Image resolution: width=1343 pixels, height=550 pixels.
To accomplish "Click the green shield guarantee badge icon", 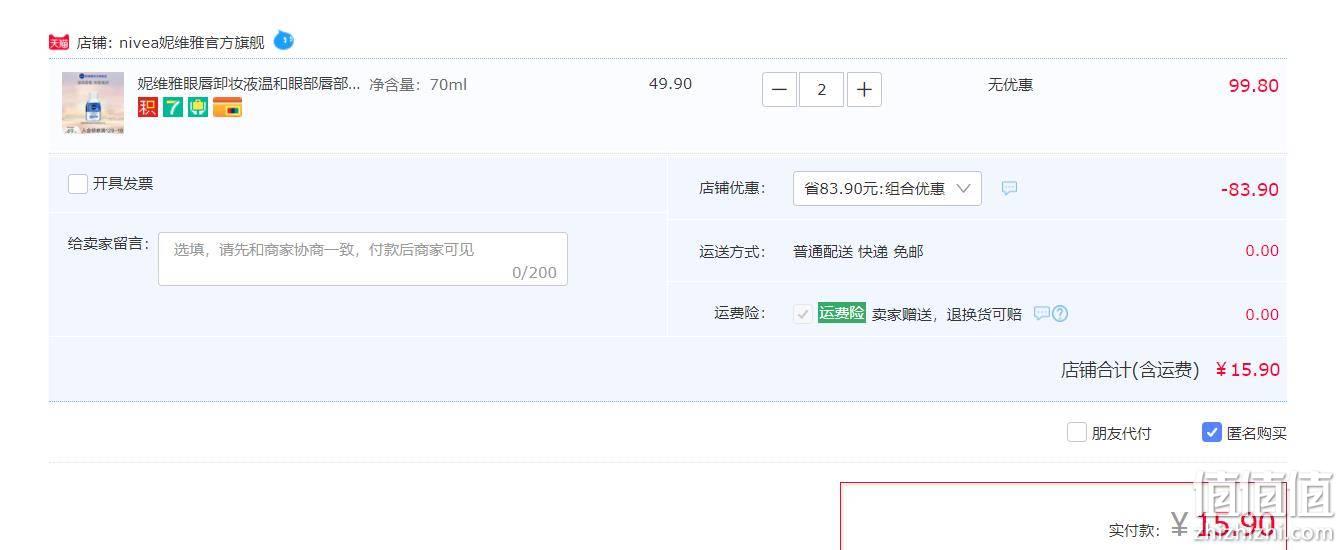I will click(198, 107).
